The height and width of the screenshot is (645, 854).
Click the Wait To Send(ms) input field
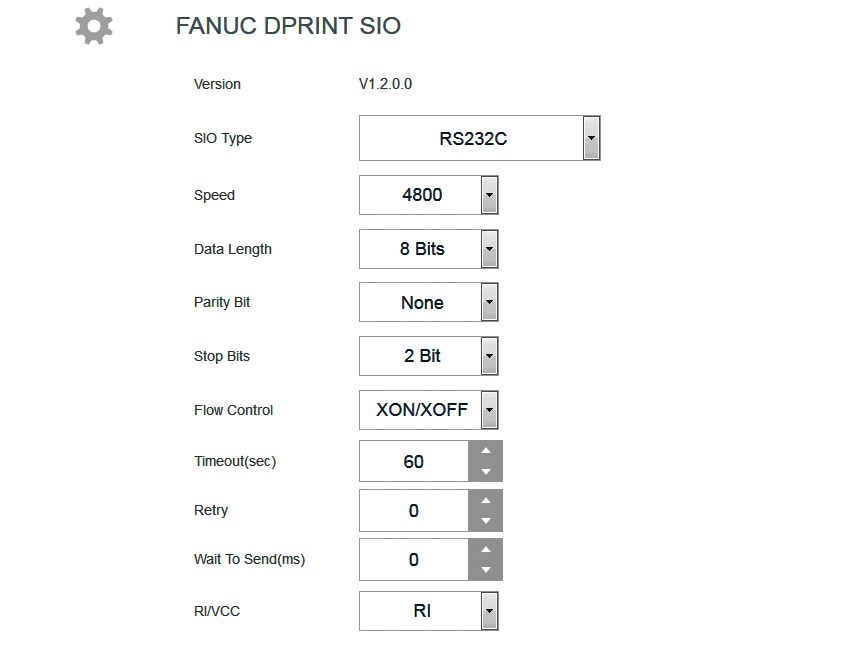point(414,559)
